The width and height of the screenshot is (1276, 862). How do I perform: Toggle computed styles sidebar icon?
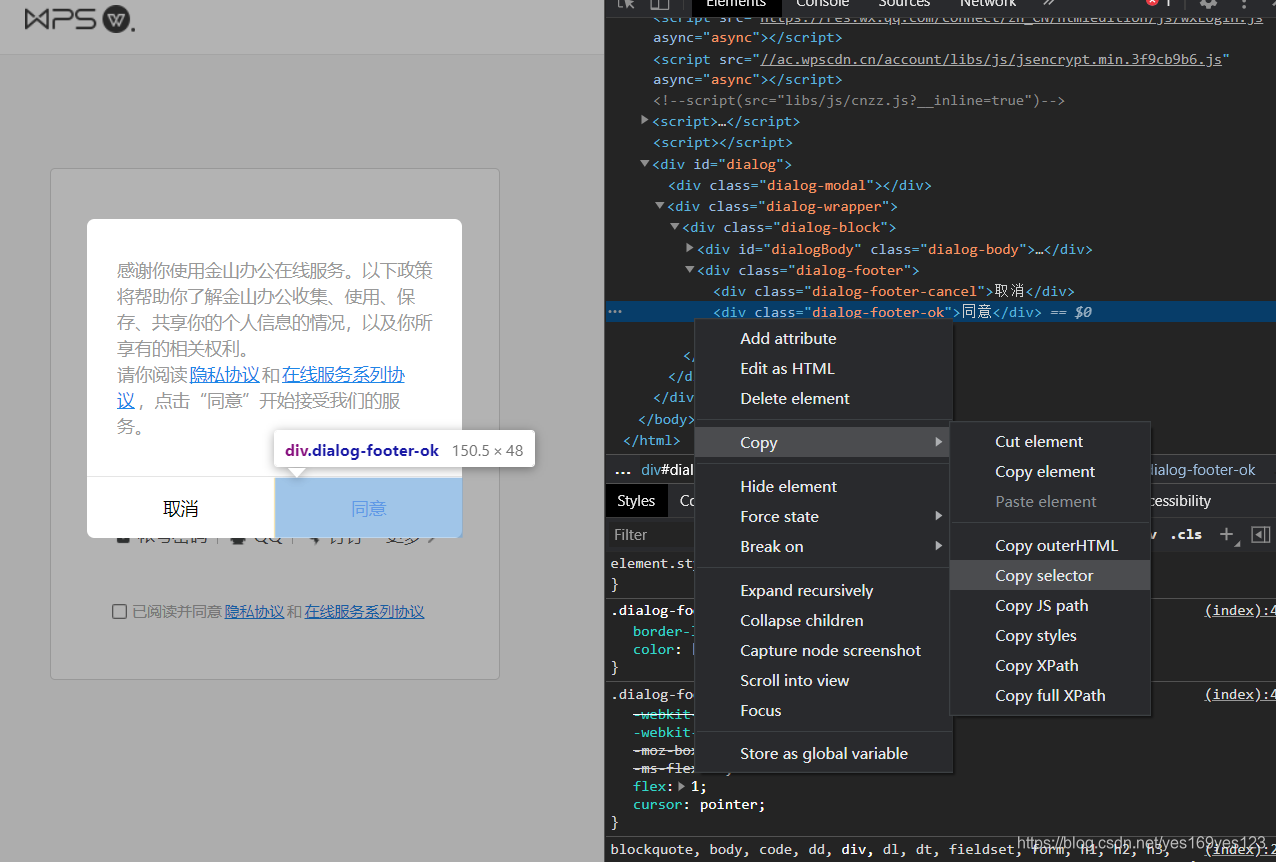tap(1261, 534)
